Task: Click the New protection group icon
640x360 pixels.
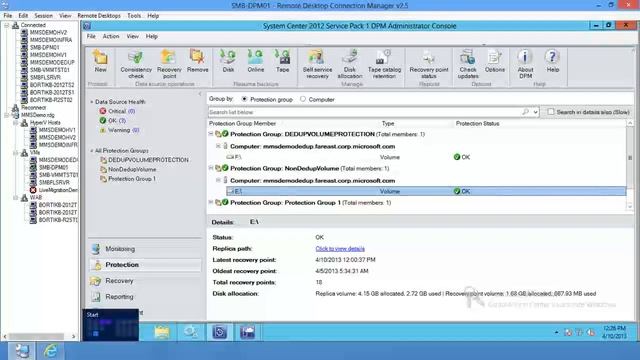Action: [100, 61]
